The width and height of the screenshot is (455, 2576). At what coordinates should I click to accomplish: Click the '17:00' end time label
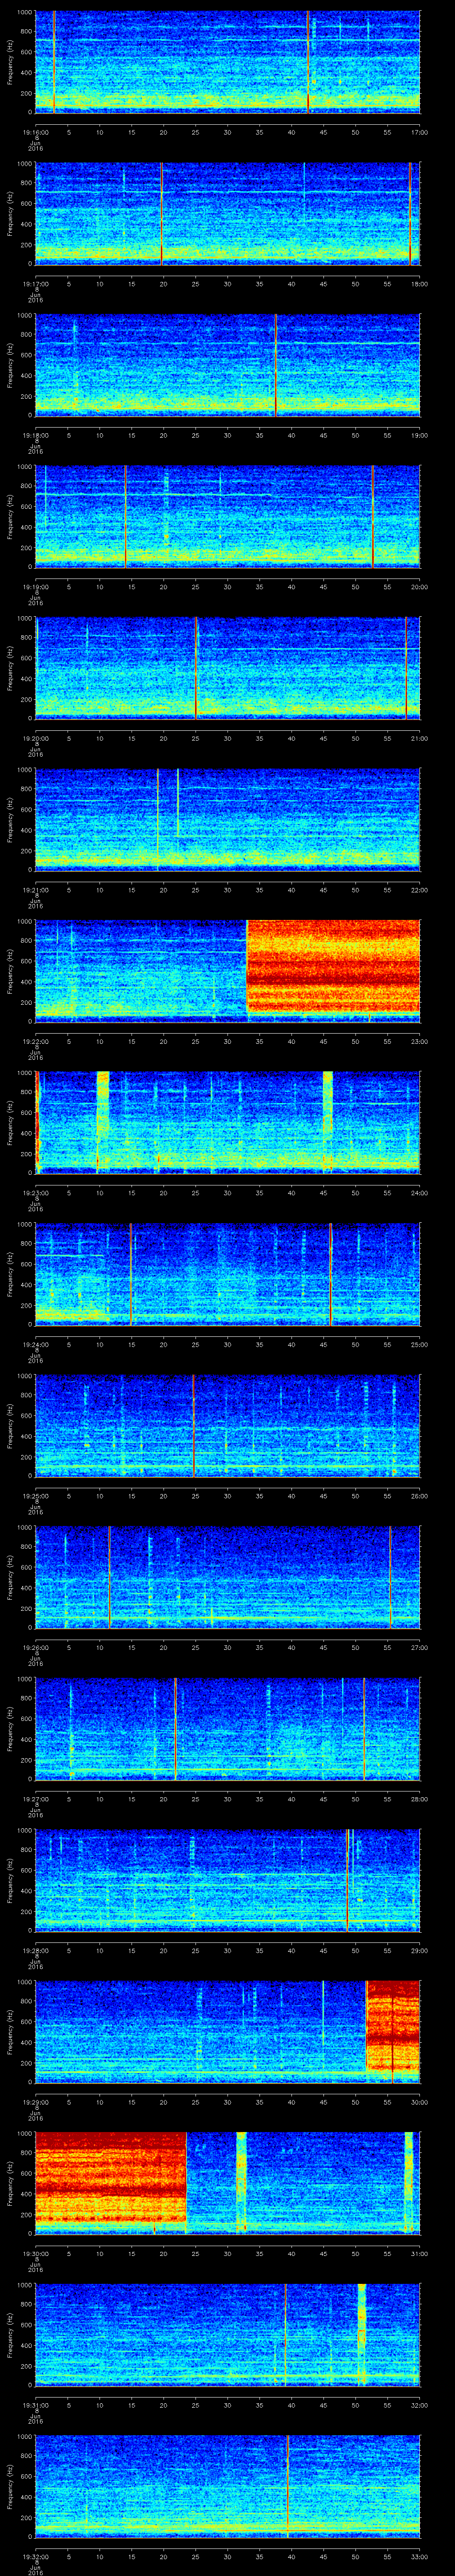pos(420,132)
